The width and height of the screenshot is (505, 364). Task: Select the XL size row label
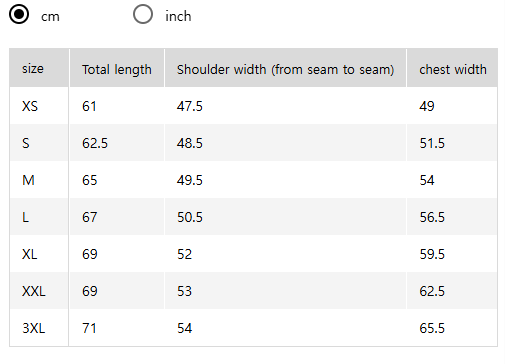point(30,254)
